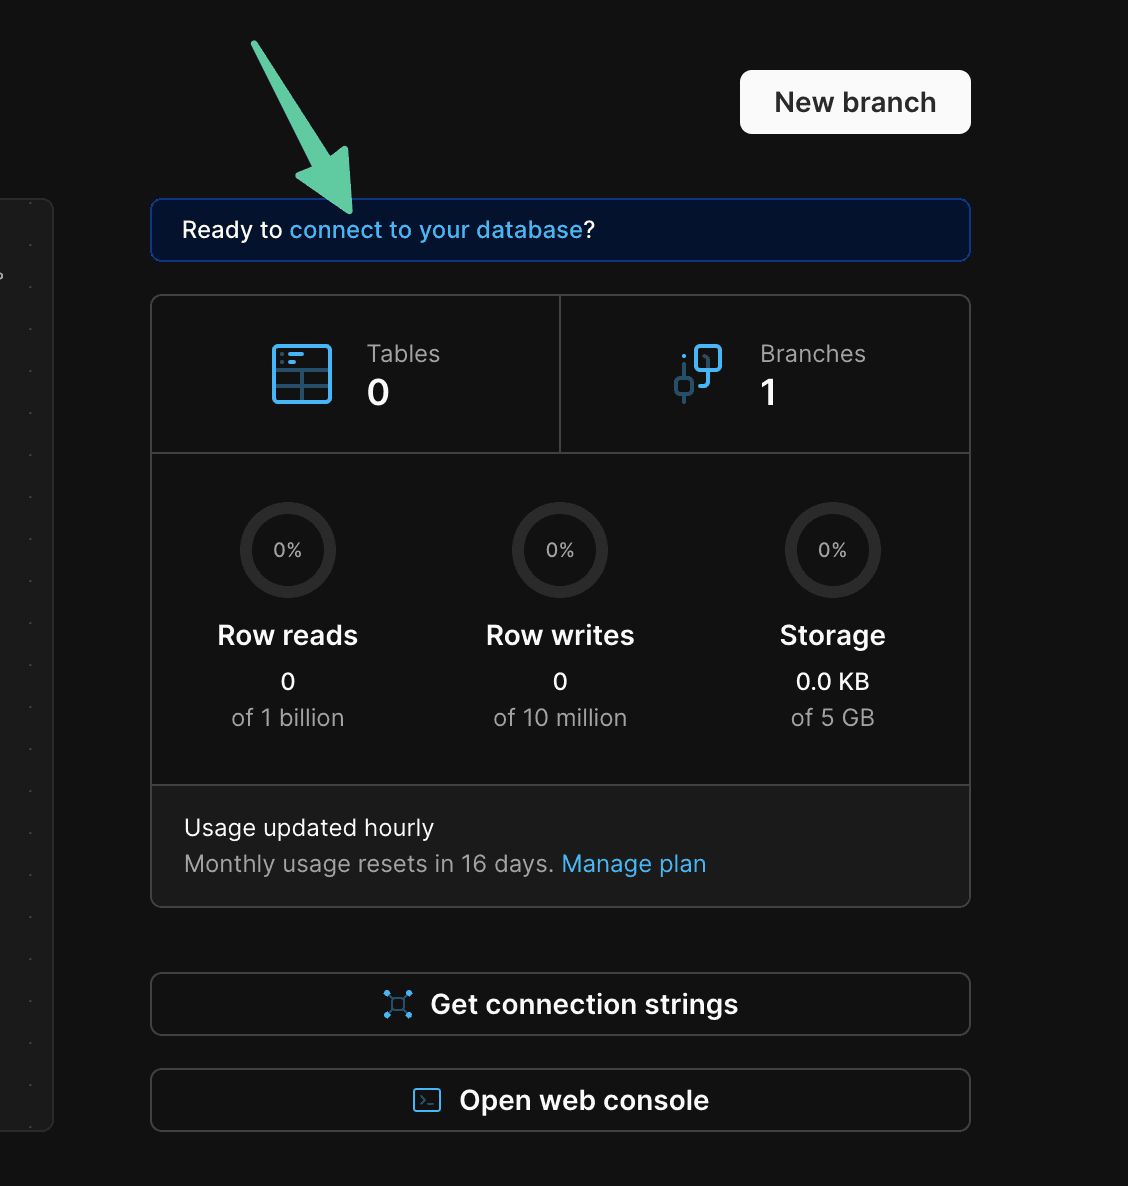Select the Row reads 0% usage ring
Image resolution: width=1128 pixels, height=1186 pixels.
[288, 550]
